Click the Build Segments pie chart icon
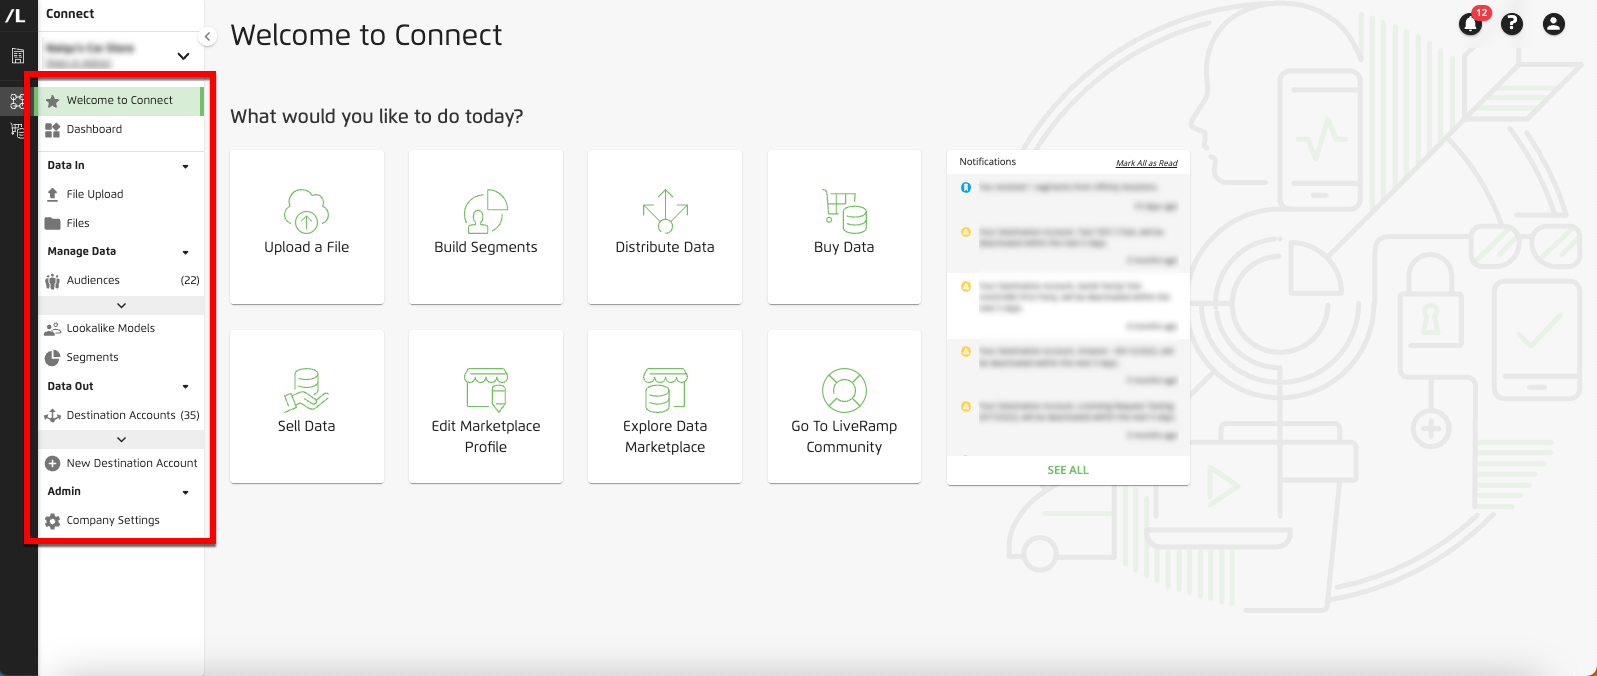Screen dimensions: 1597x676 pyautogui.click(x=486, y=211)
